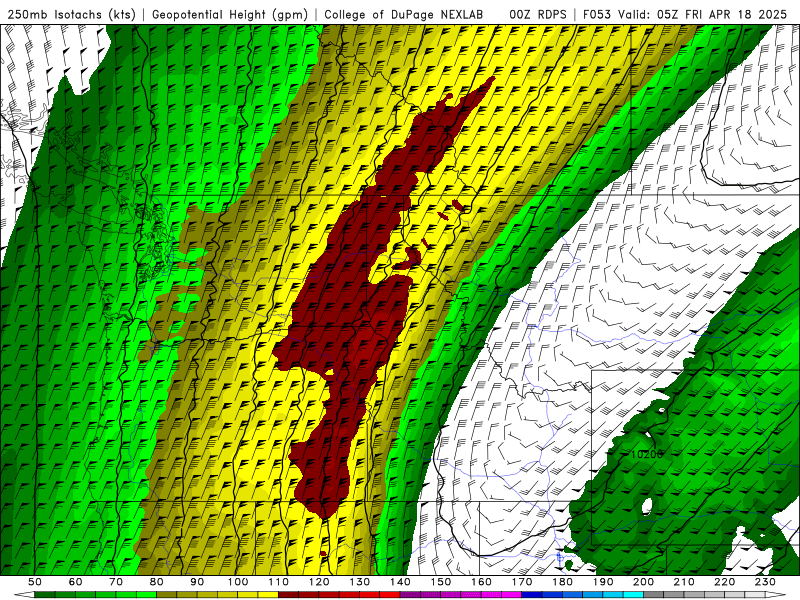
Task: Pick the dark red swatch between 110 and 120
Action: point(288,595)
